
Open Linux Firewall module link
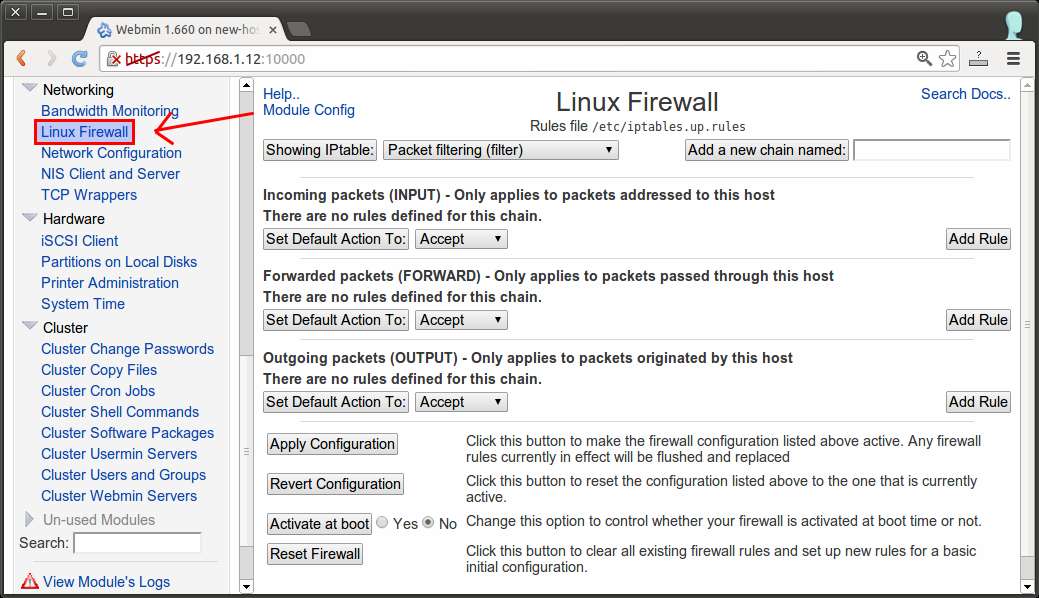(x=85, y=132)
